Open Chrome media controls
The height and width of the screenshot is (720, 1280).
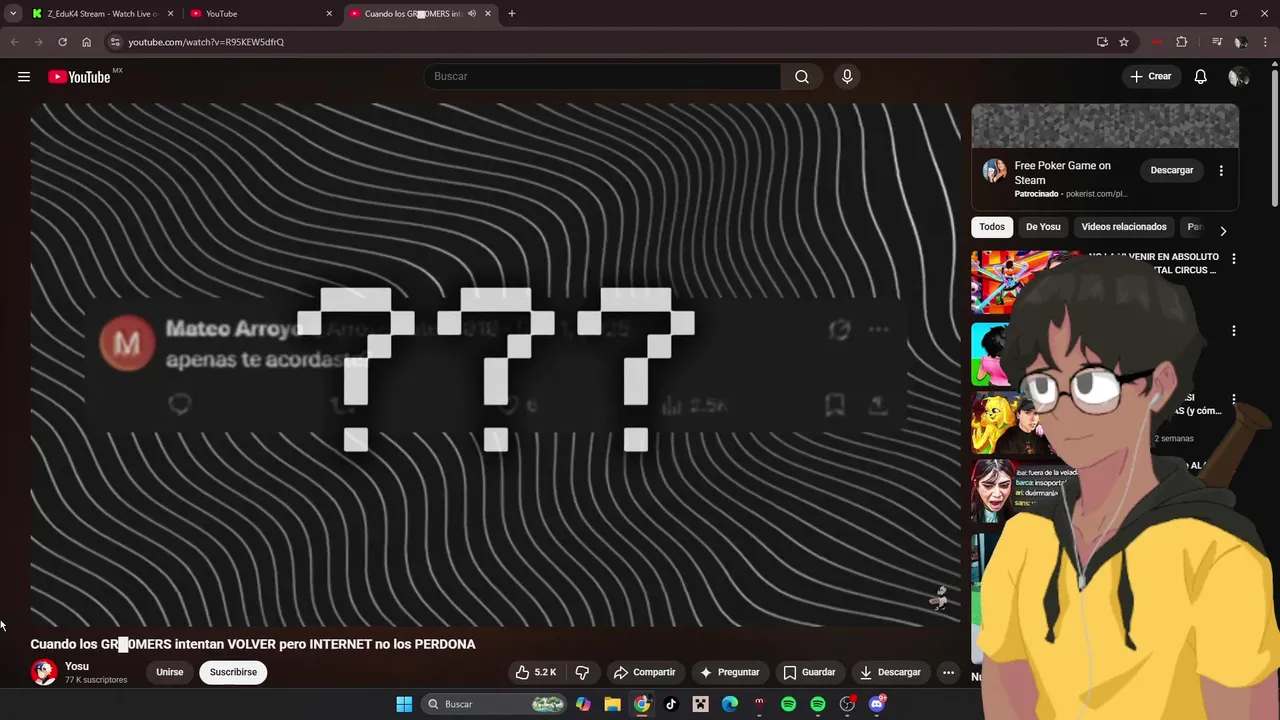1217,42
